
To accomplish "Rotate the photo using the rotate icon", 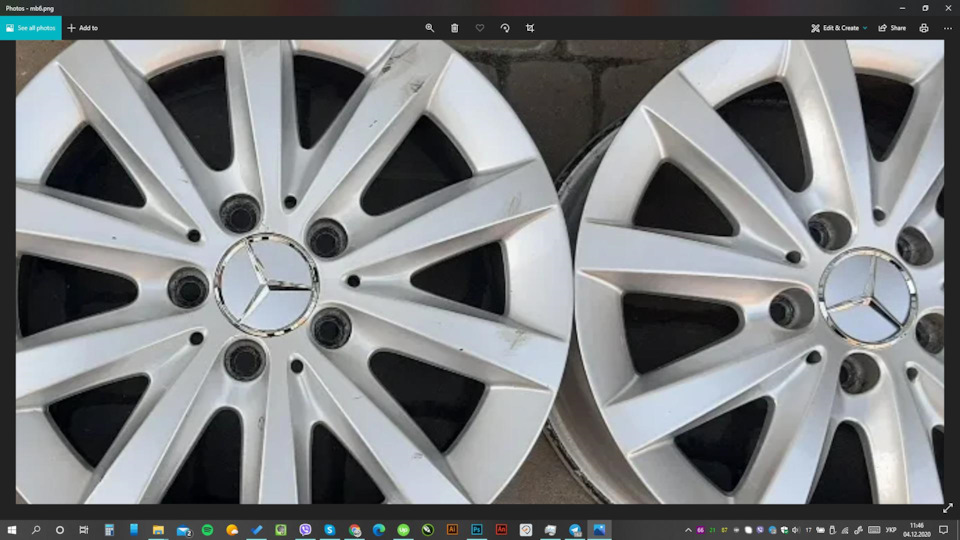I will pos(505,28).
